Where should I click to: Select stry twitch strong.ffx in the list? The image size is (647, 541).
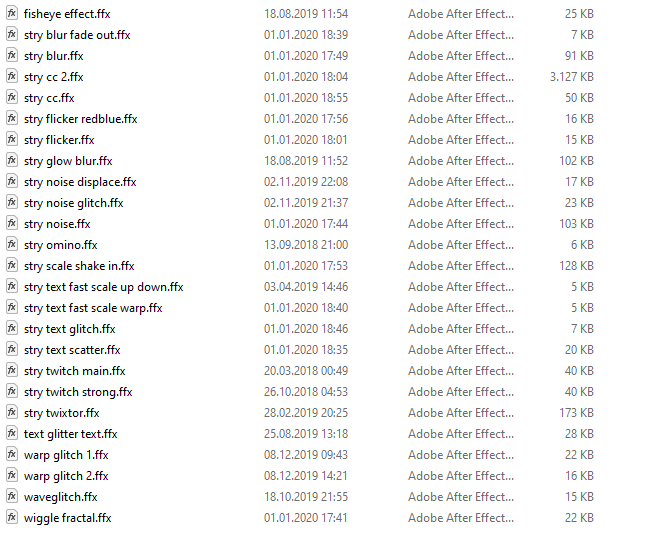(x=78, y=392)
